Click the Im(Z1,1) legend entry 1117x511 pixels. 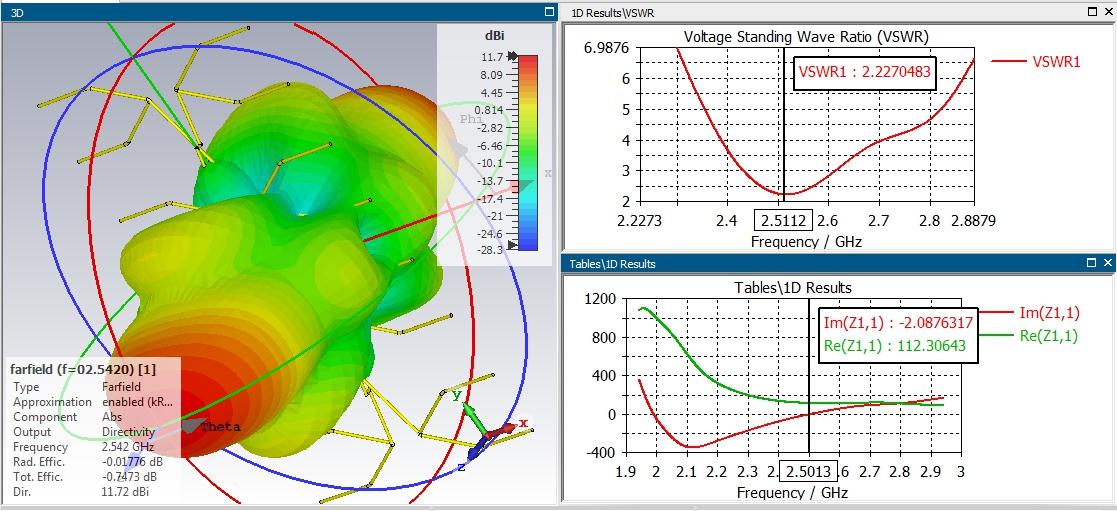[x=1029, y=312]
